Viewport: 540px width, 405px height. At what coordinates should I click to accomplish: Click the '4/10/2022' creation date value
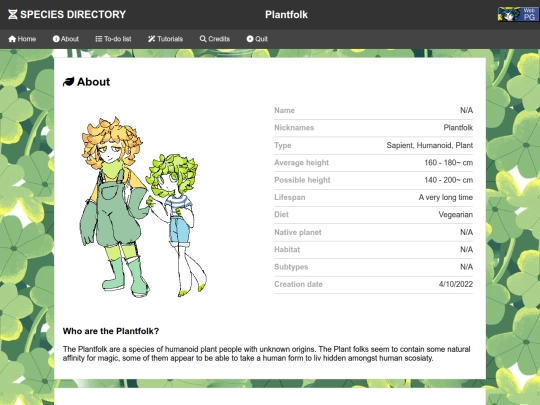(x=456, y=284)
